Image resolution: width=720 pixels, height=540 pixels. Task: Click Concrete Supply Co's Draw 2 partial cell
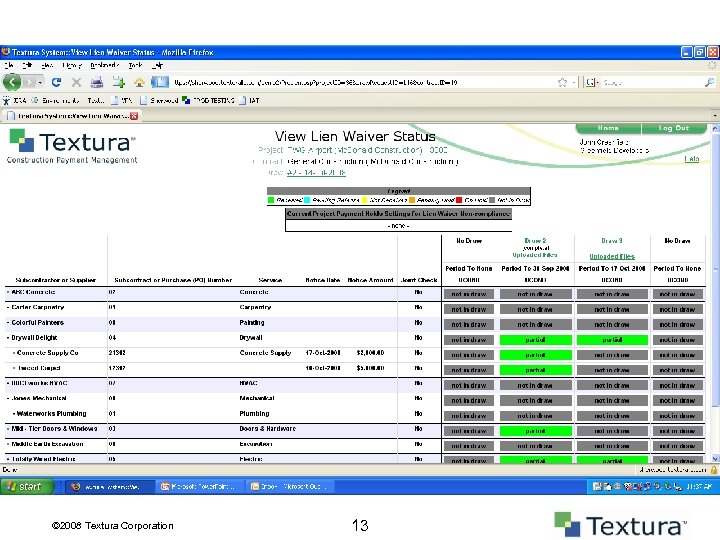[x=535, y=355]
